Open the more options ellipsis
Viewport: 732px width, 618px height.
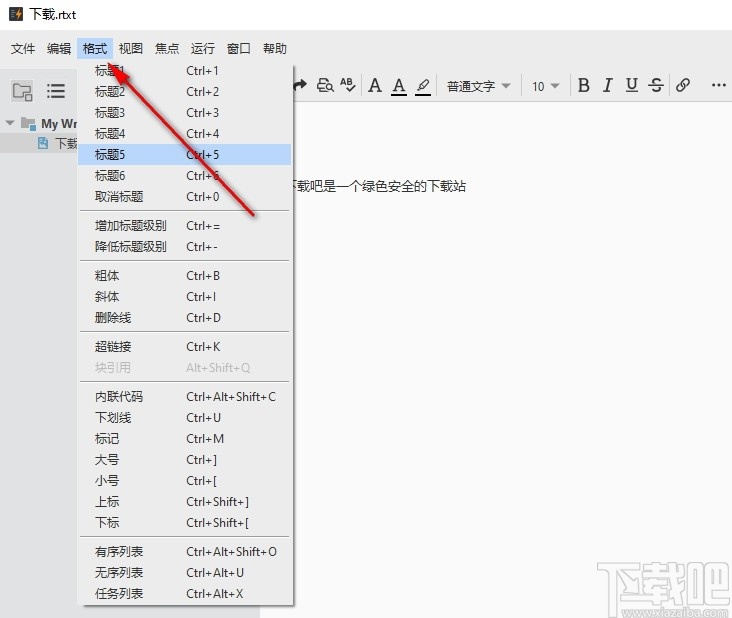718,85
